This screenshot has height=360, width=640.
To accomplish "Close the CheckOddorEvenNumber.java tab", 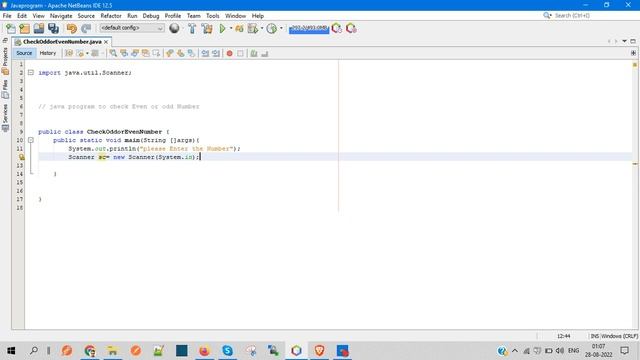I will tap(106, 42).
